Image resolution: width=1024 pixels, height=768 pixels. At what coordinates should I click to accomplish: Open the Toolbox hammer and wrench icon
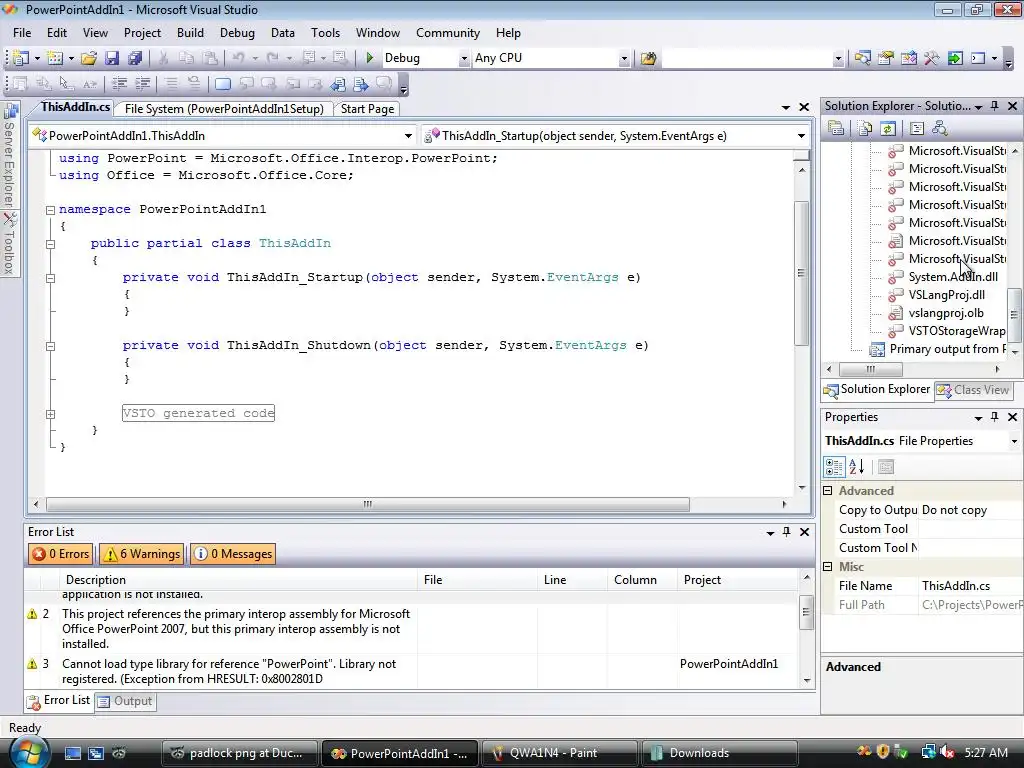click(x=931, y=58)
